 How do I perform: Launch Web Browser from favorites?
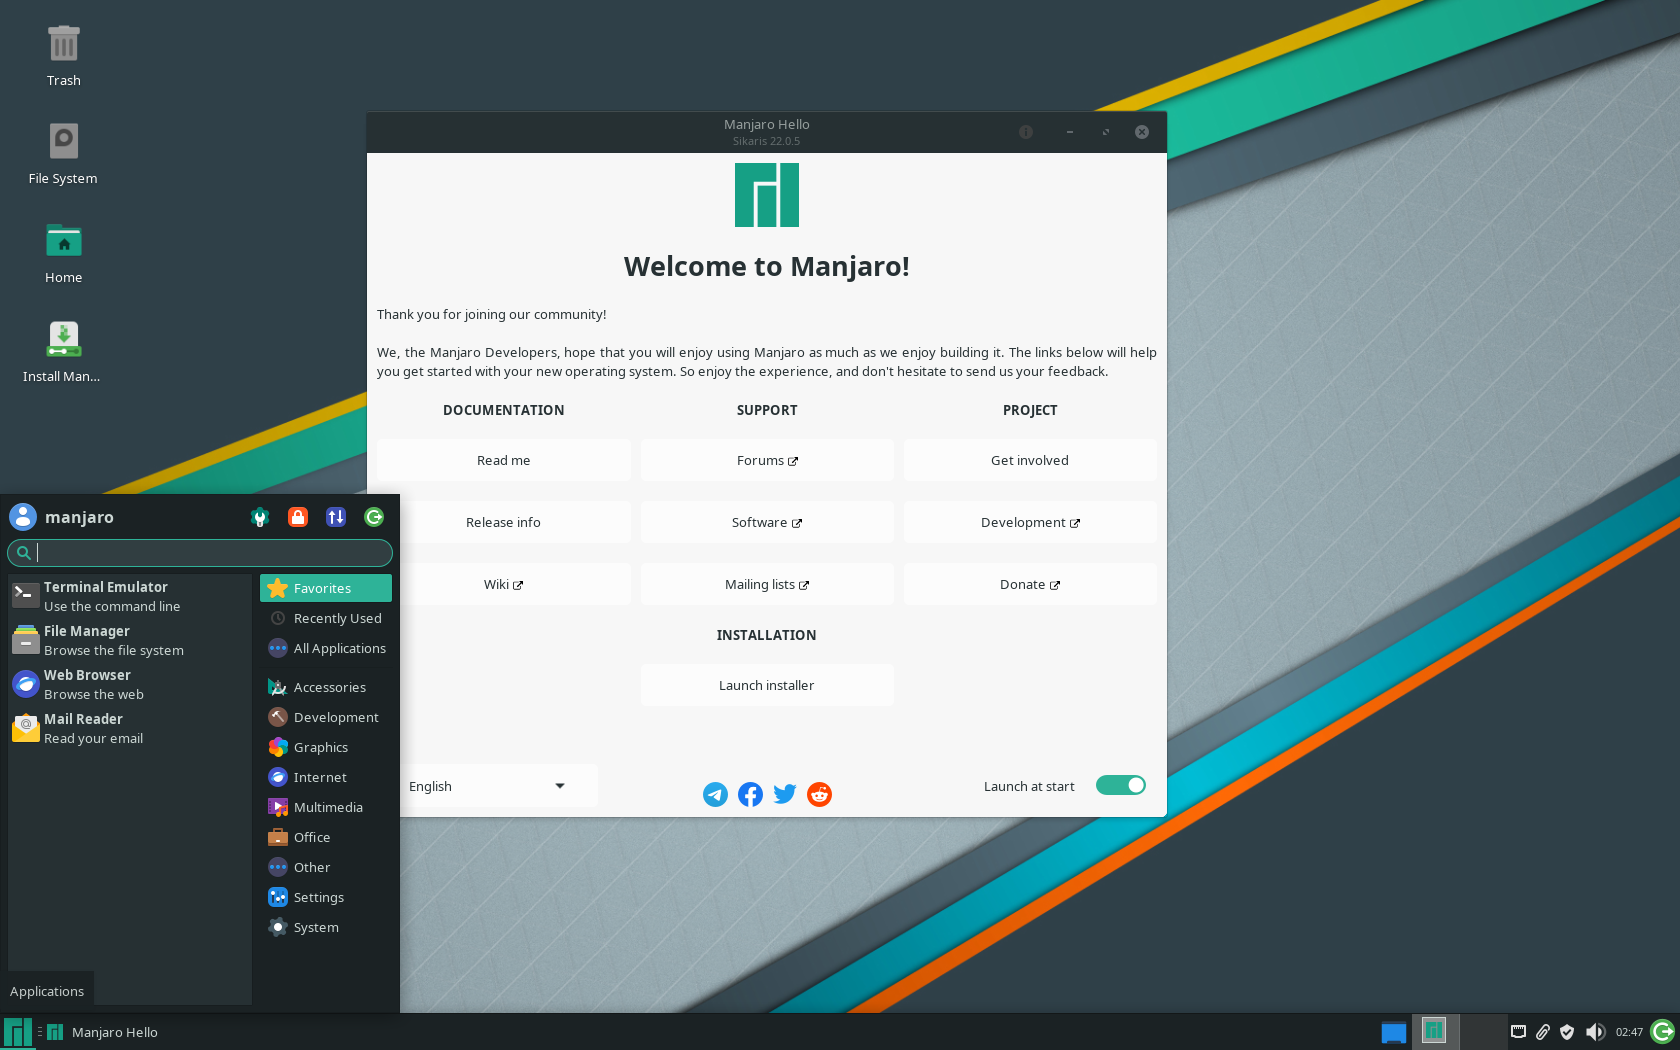(x=130, y=684)
